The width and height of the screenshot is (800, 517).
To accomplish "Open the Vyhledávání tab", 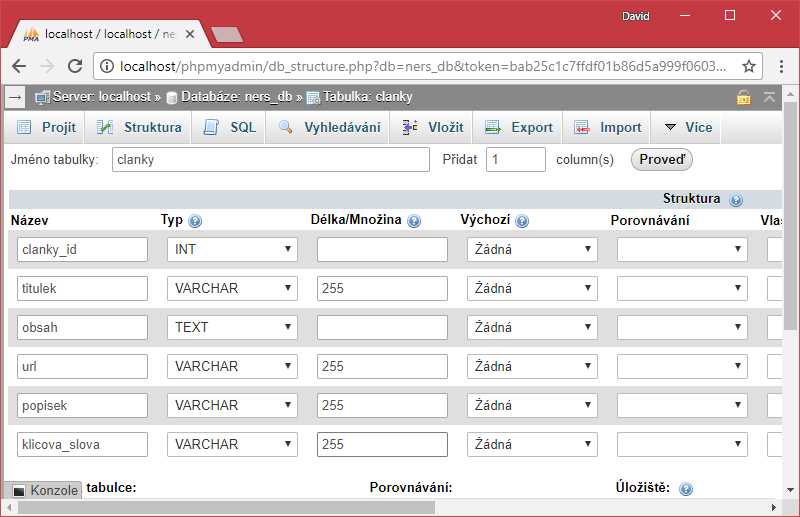I will (330, 128).
